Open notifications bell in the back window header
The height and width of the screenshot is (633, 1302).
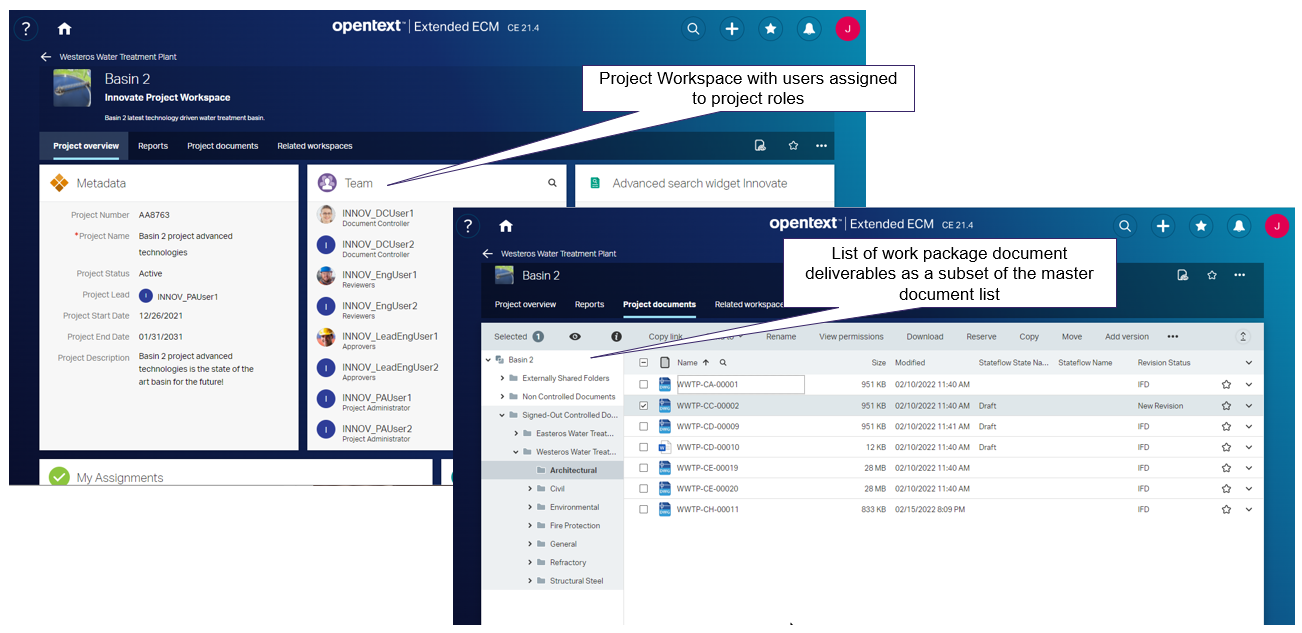[x=808, y=29]
